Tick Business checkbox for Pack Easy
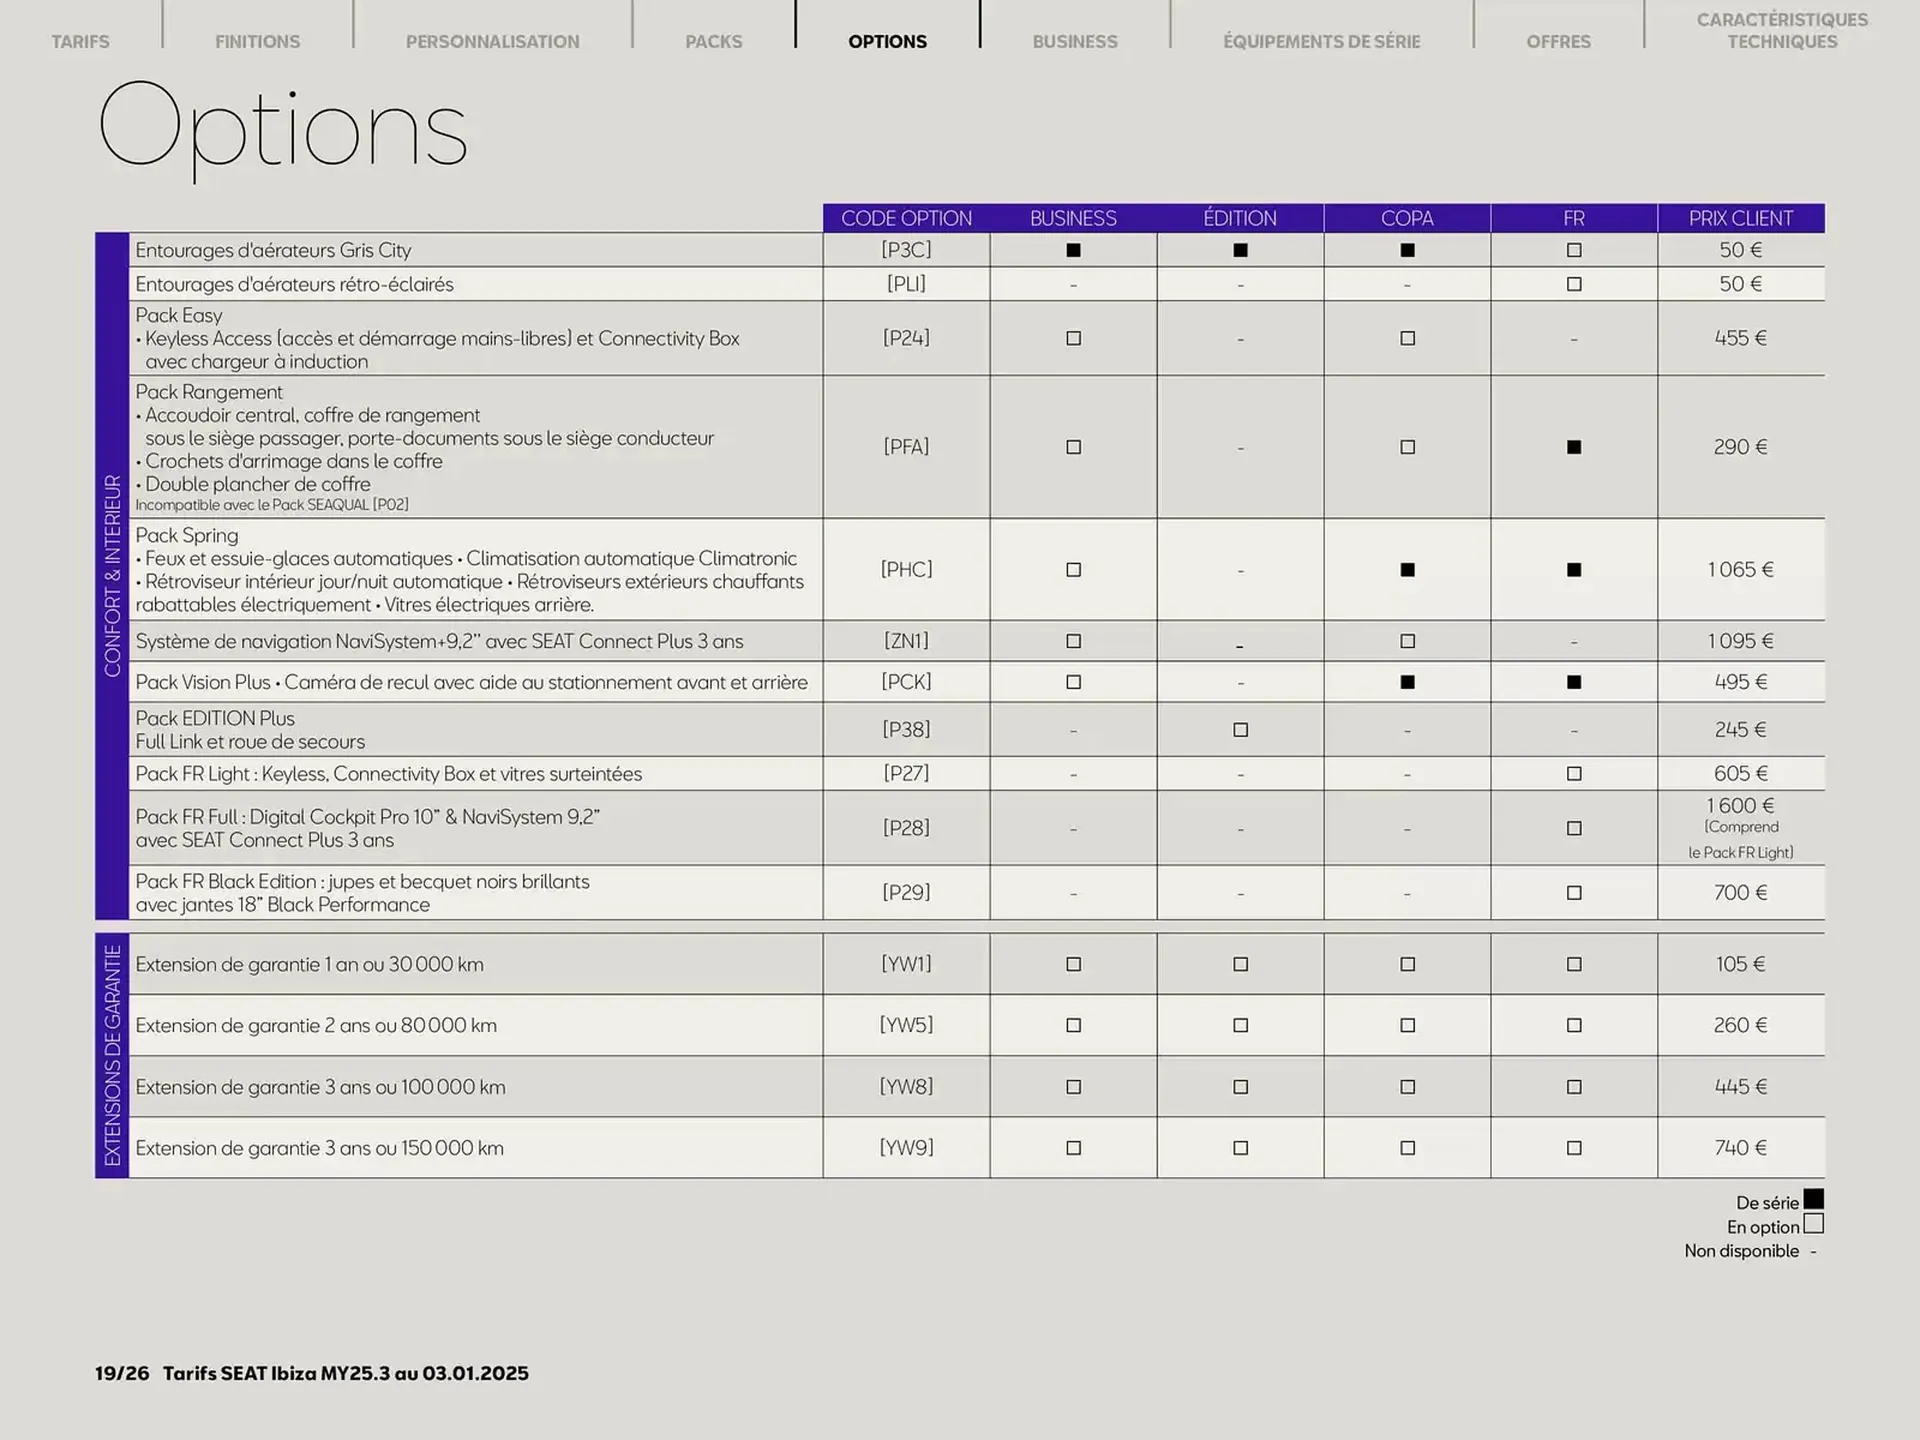This screenshot has width=1920, height=1440. tap(1073, 338)
